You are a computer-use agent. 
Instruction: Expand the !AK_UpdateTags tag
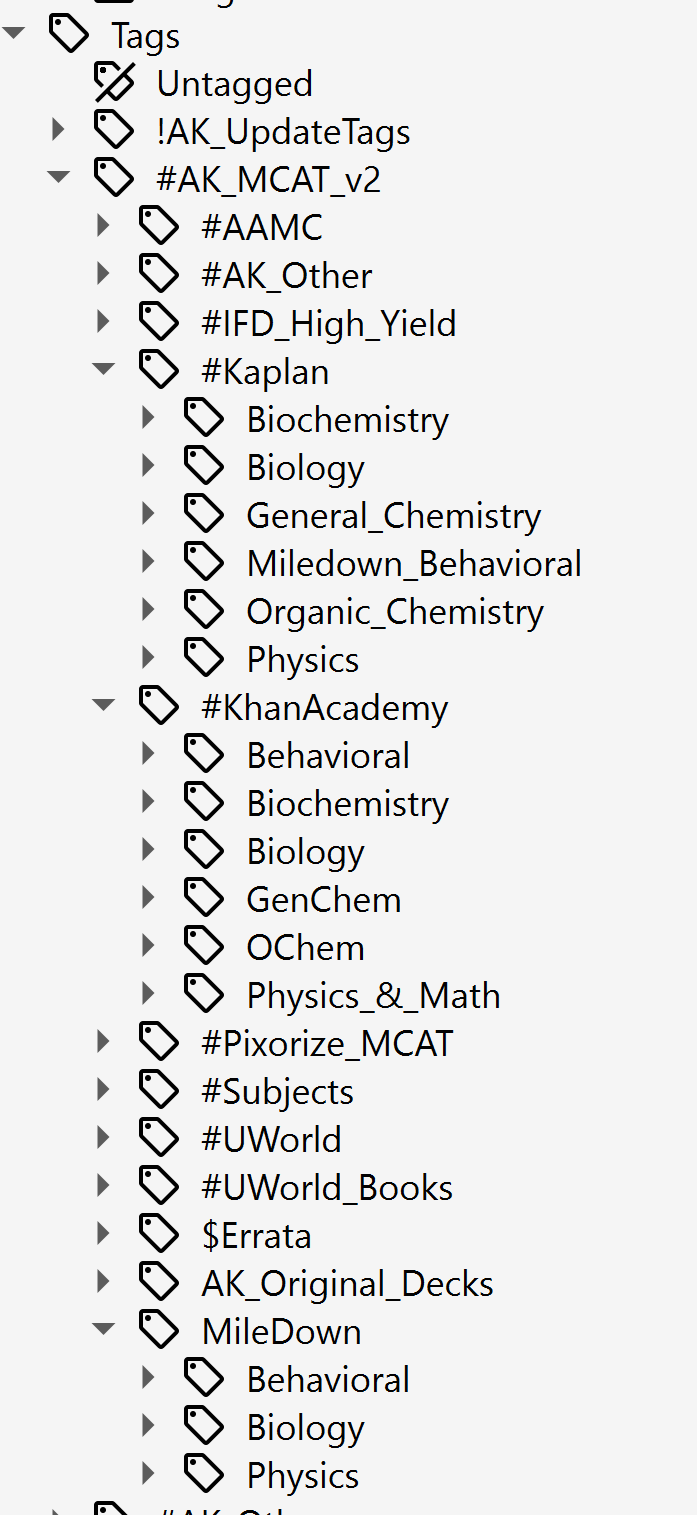point(58,131)
